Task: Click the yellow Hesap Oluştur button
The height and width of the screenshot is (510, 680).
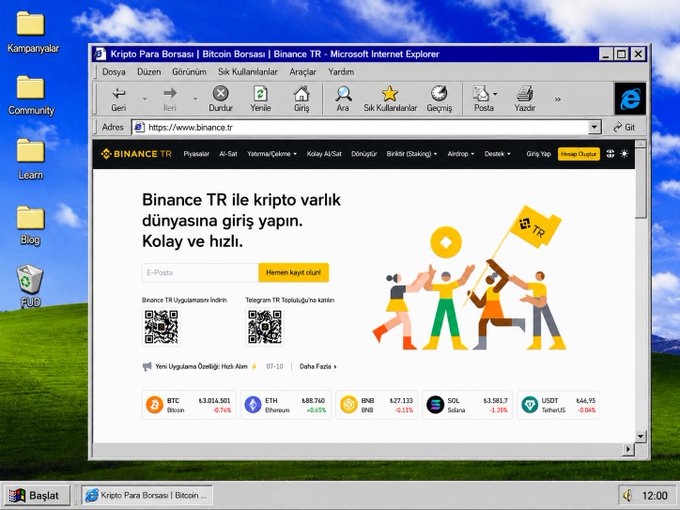Action: point(579,154)
